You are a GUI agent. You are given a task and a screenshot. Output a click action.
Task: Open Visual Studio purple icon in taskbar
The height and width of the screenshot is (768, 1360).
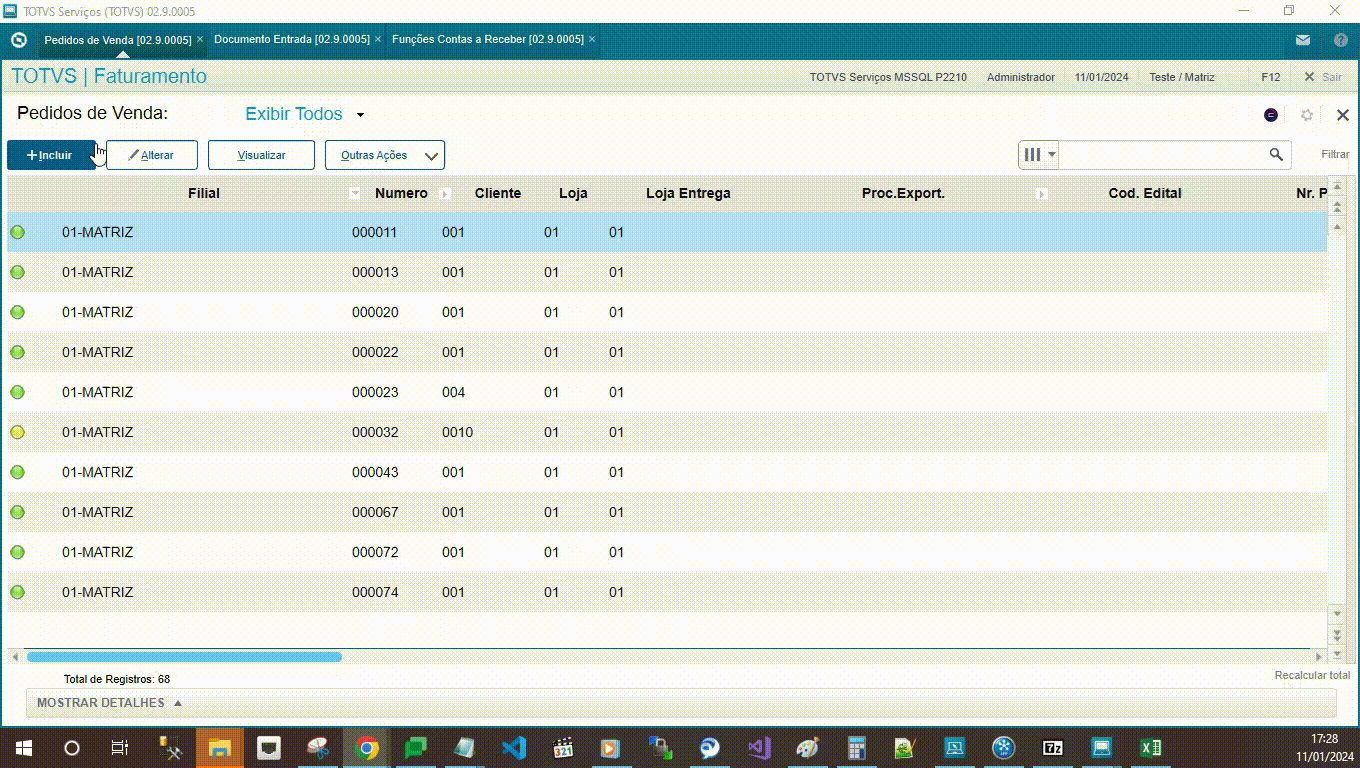[x=759, y=748]
